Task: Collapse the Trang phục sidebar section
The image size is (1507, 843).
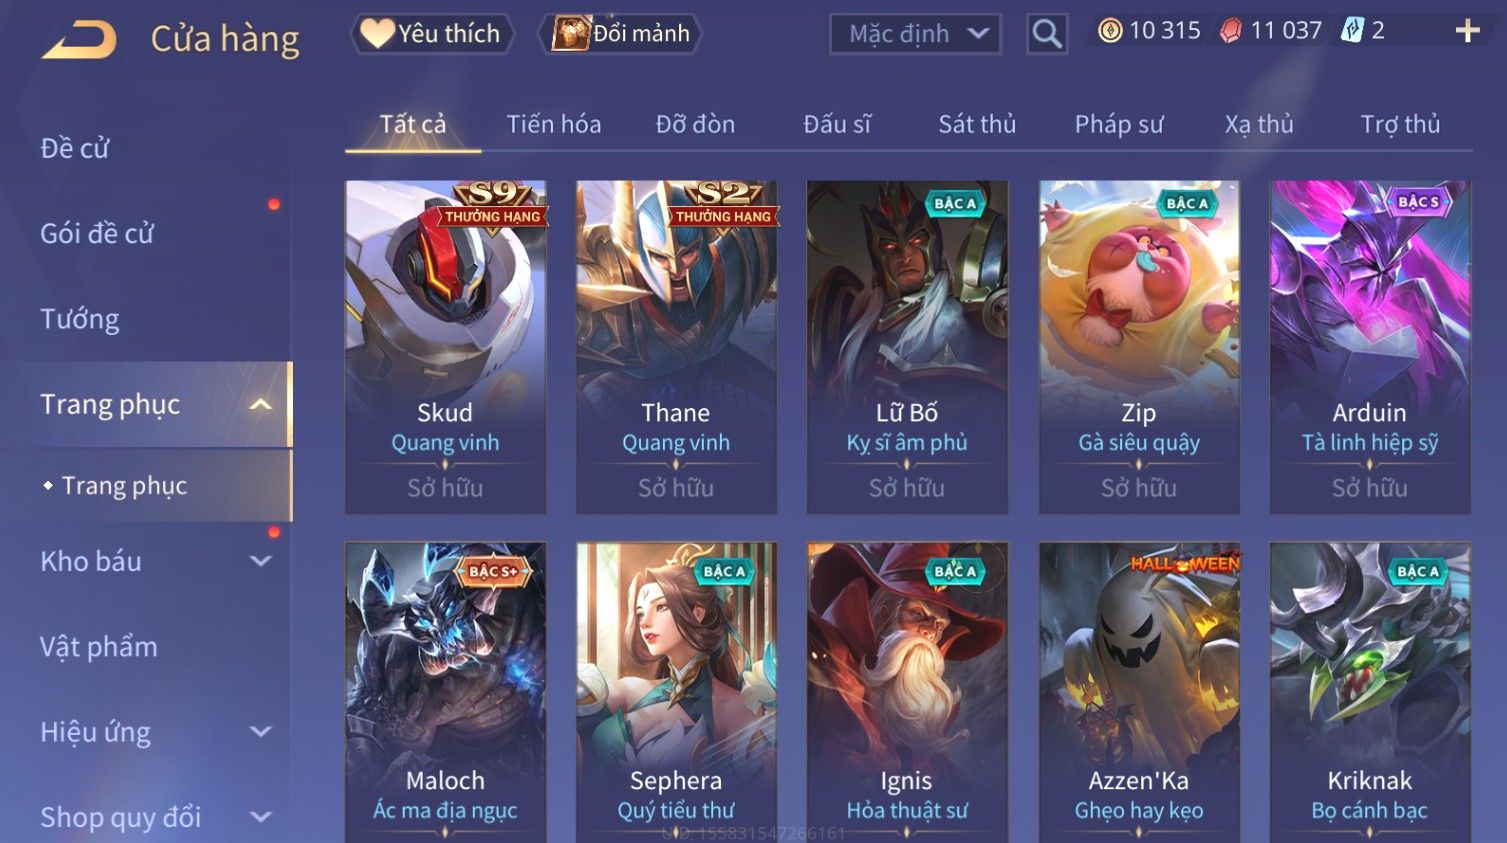Action: [260, 405]
